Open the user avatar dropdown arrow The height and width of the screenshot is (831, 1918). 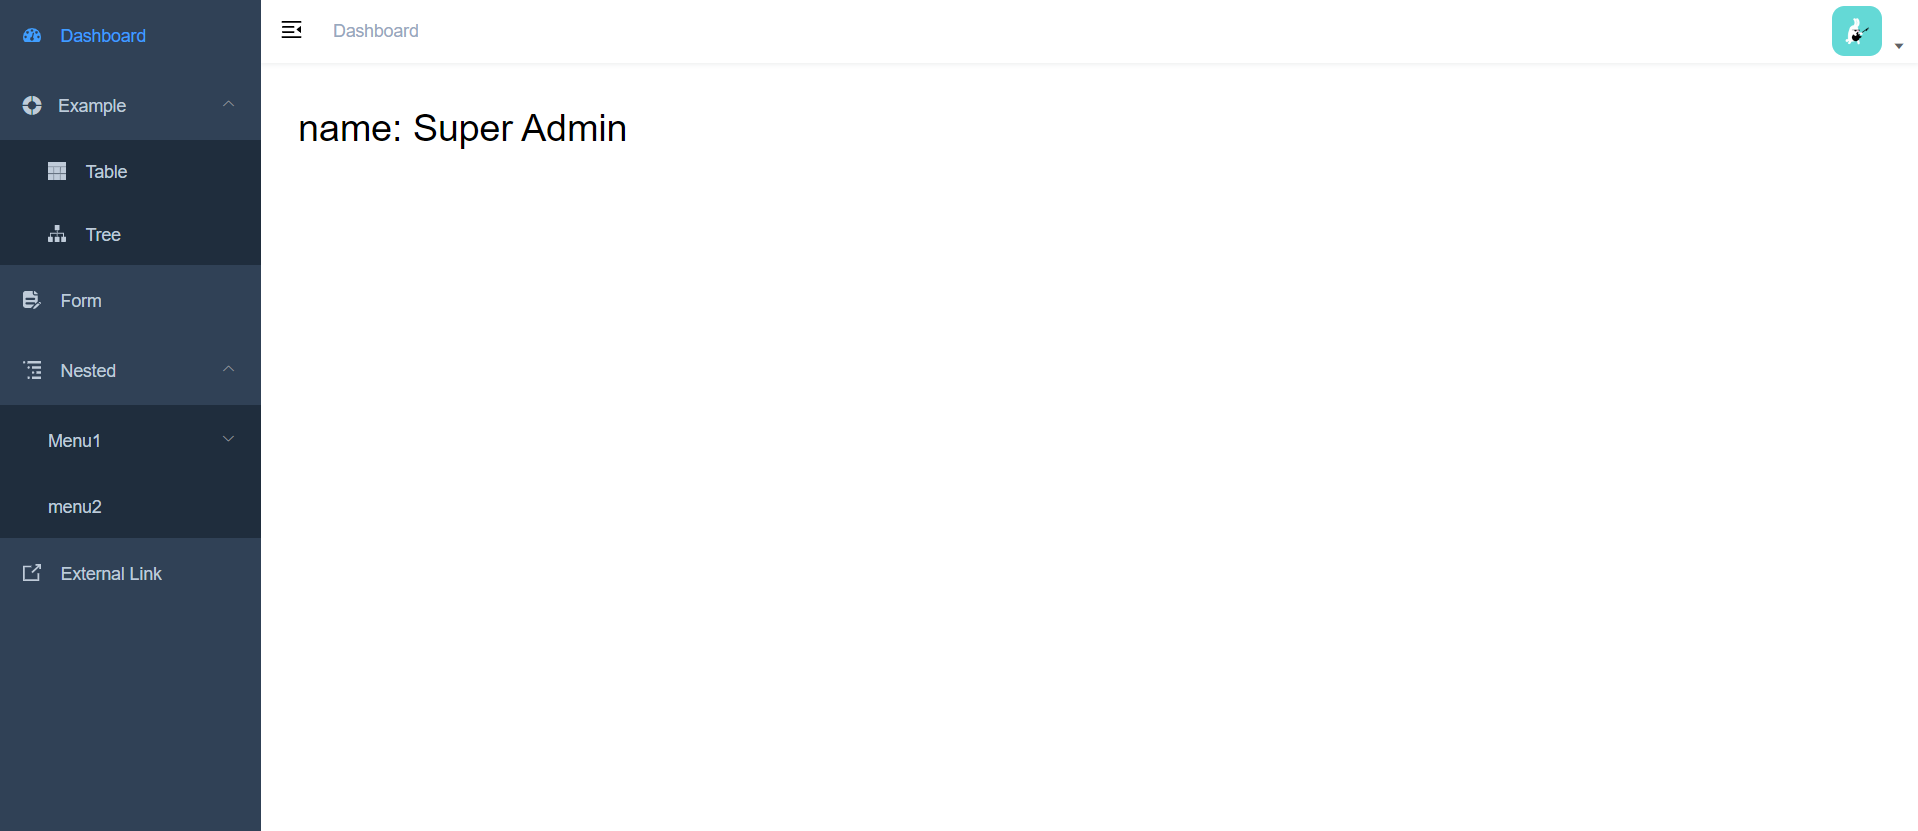[x=1898, y=46]
